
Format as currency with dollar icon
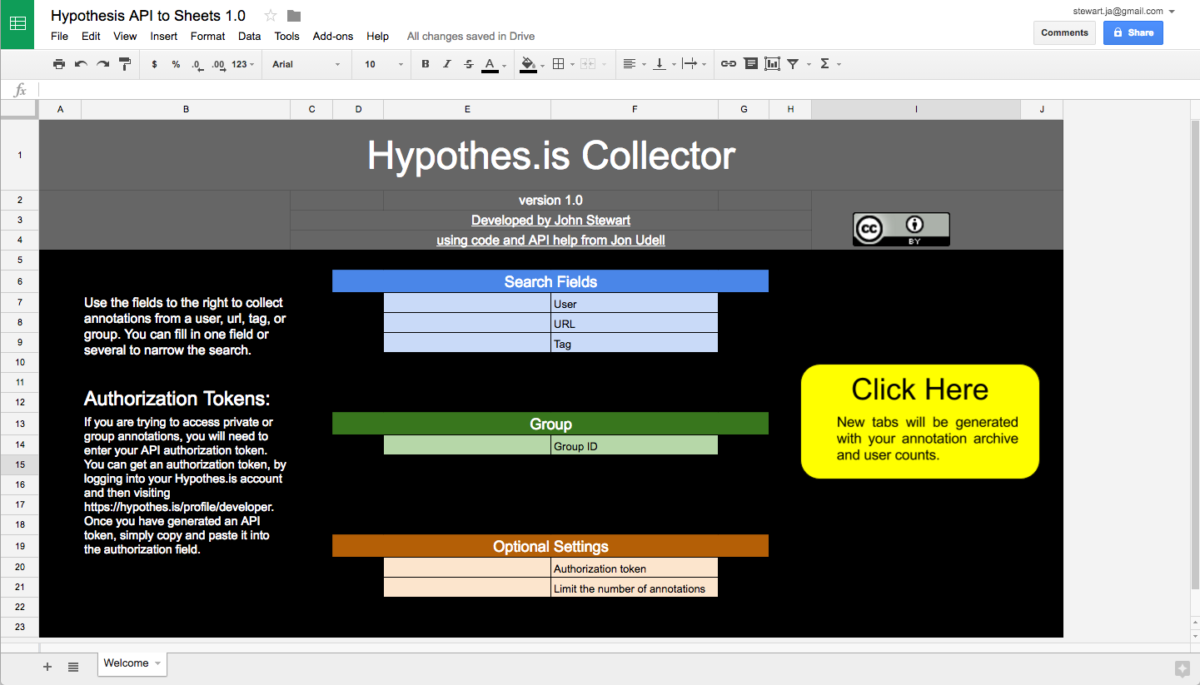point(154,64)
